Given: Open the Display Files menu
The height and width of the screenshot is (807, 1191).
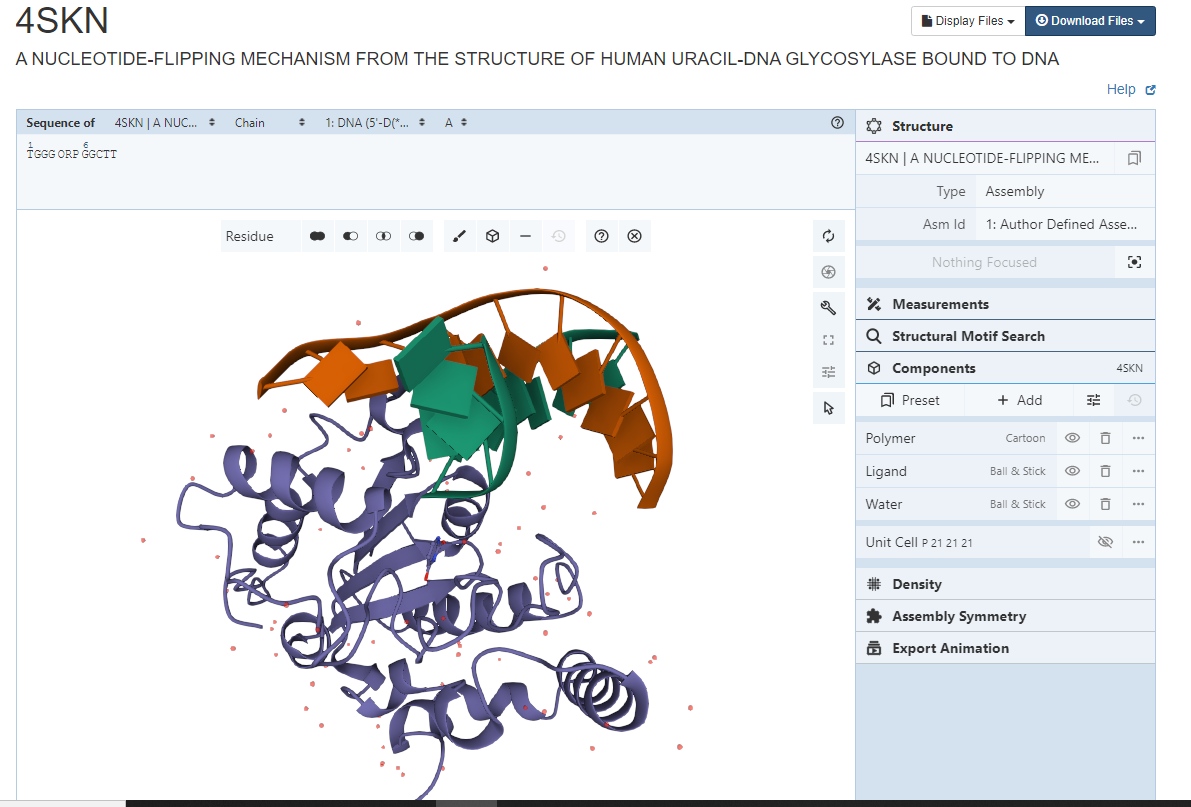Looking at the screenshot, I should [966, 20].
